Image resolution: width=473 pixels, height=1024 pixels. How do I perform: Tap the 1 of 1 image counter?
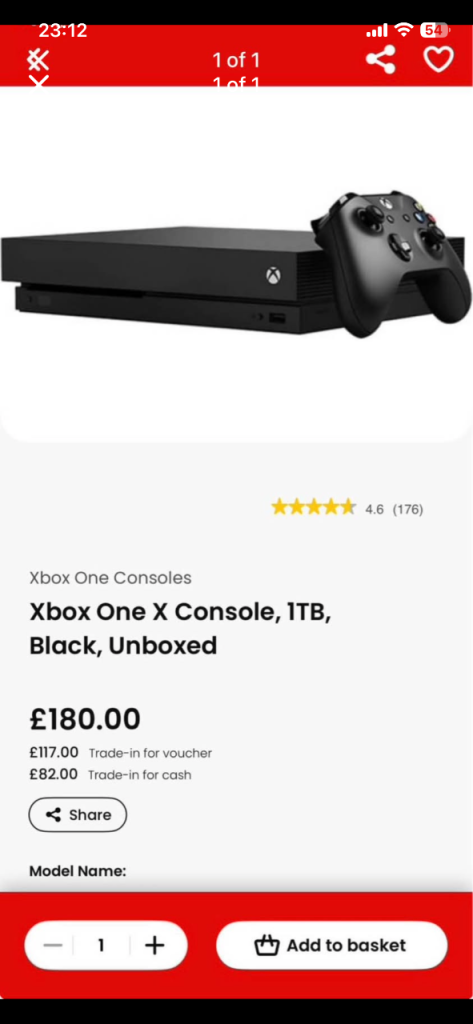click(236, 61)
